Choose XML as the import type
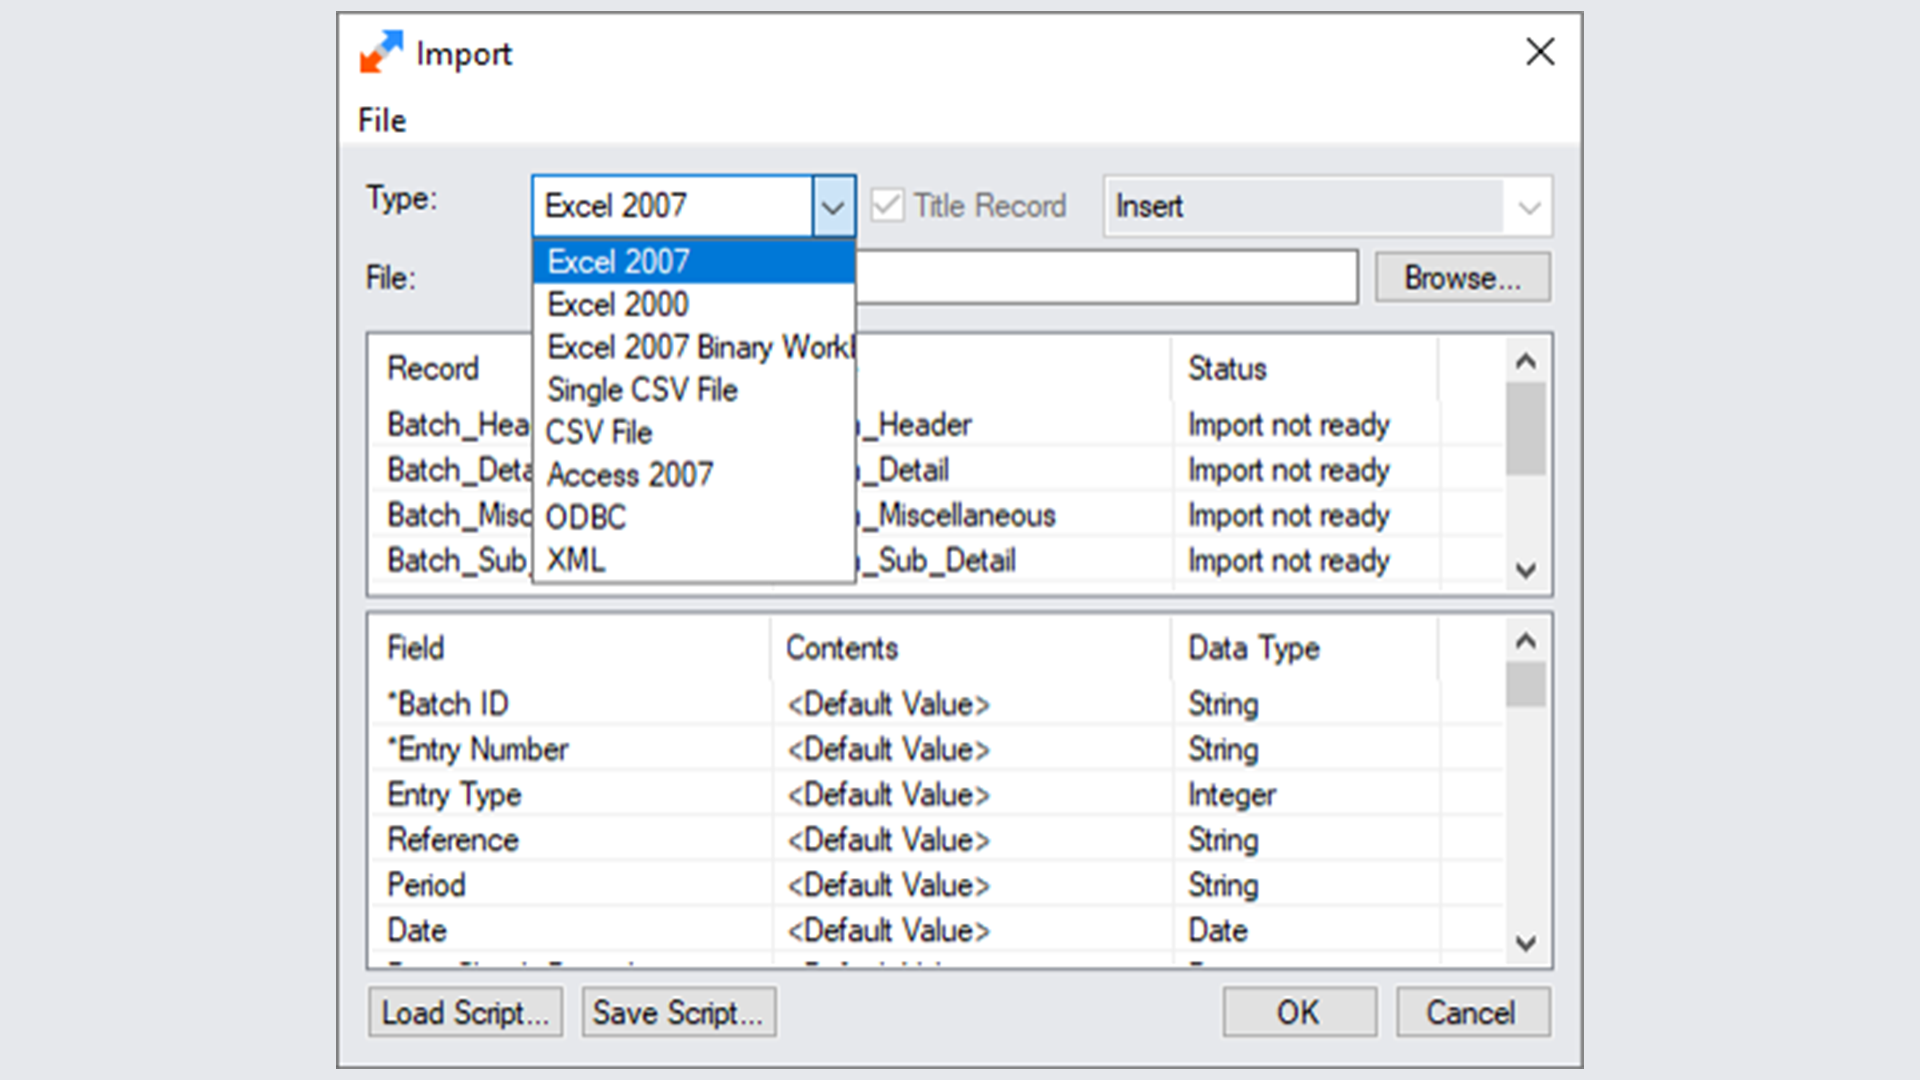Viewport: 1920px width, 1080px height. click(x=575, y=560)
